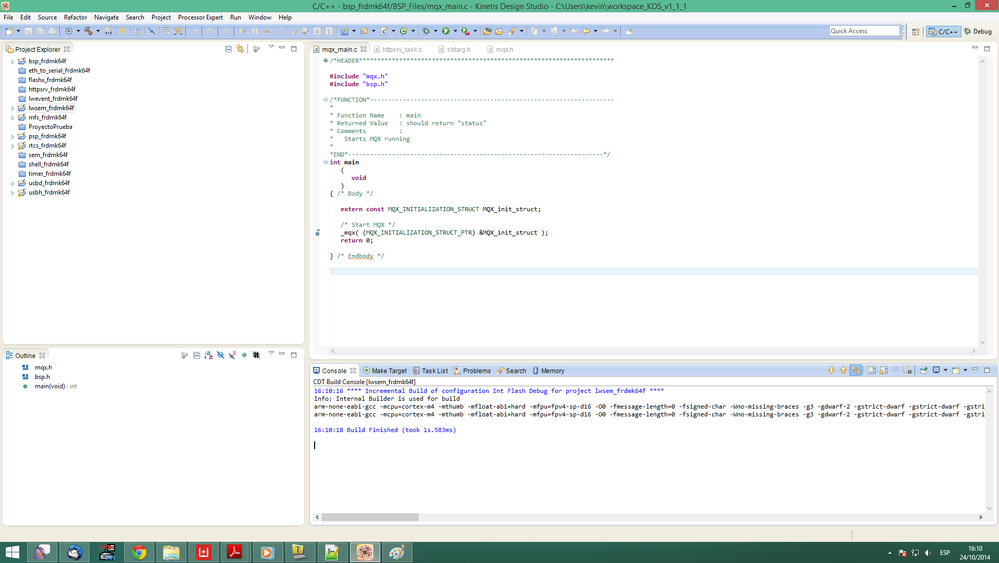Expand the mfs_frdmk64f project

12,118
